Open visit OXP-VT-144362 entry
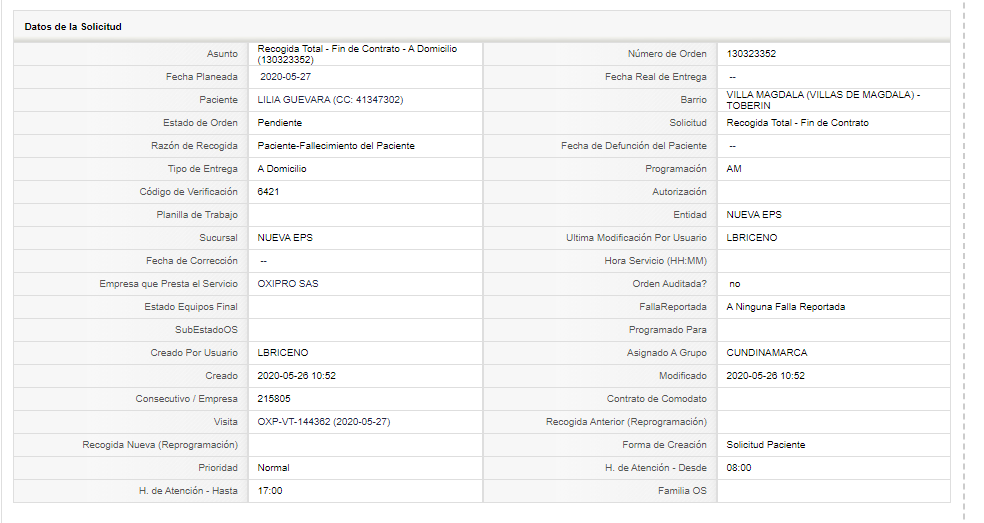This screenshot has height=523, width=984. click(x=324, y=422)
